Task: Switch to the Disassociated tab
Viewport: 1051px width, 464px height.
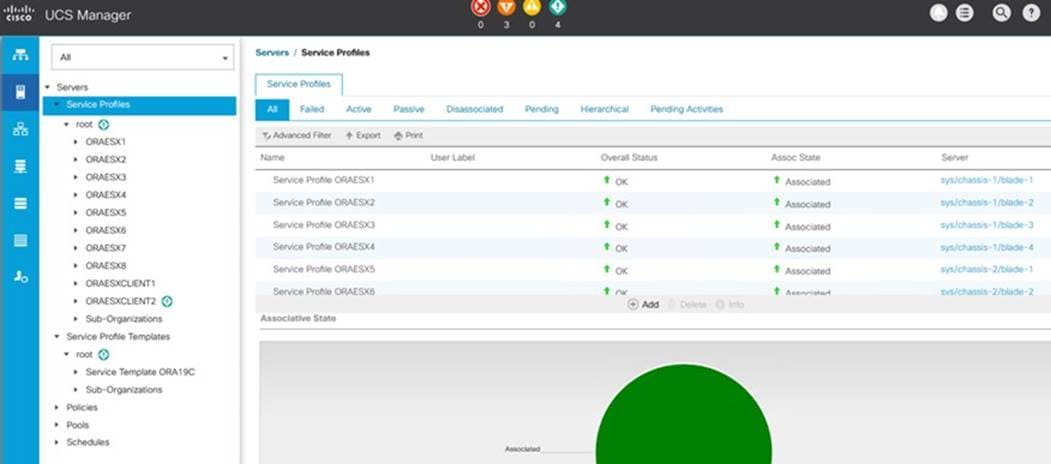Action: pos(475,109)
